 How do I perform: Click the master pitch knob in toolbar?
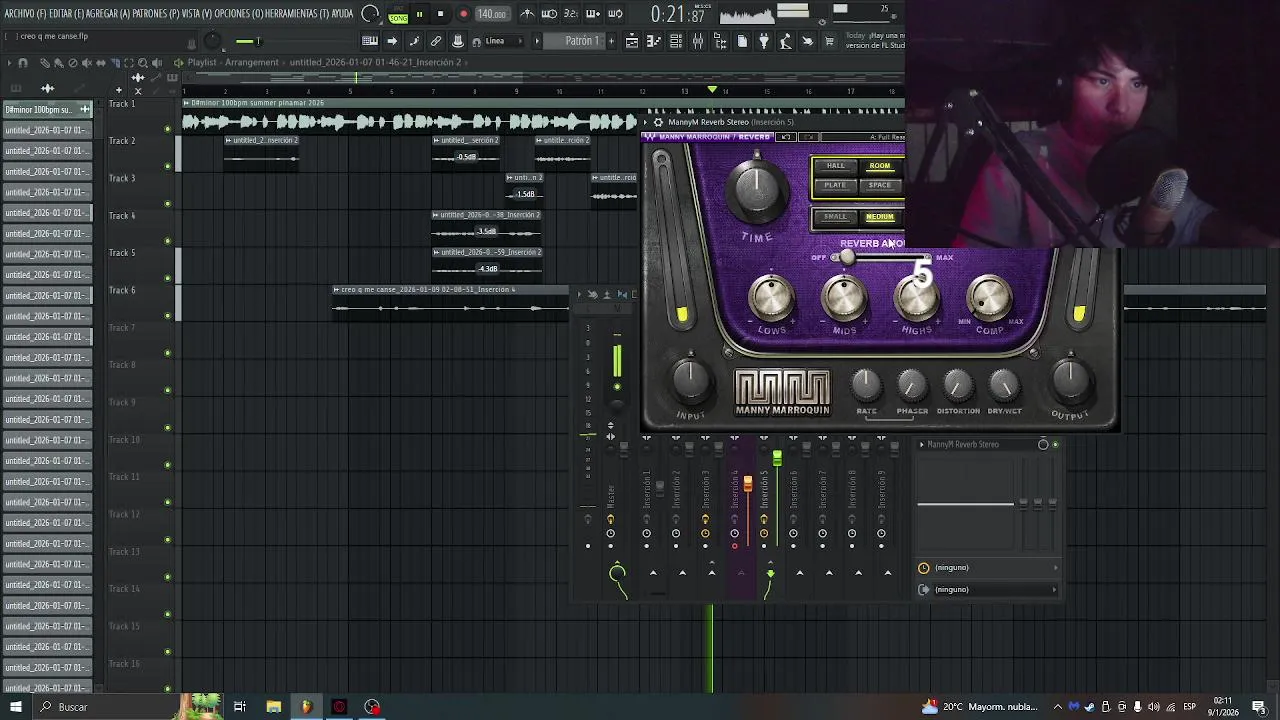point(212,41)
